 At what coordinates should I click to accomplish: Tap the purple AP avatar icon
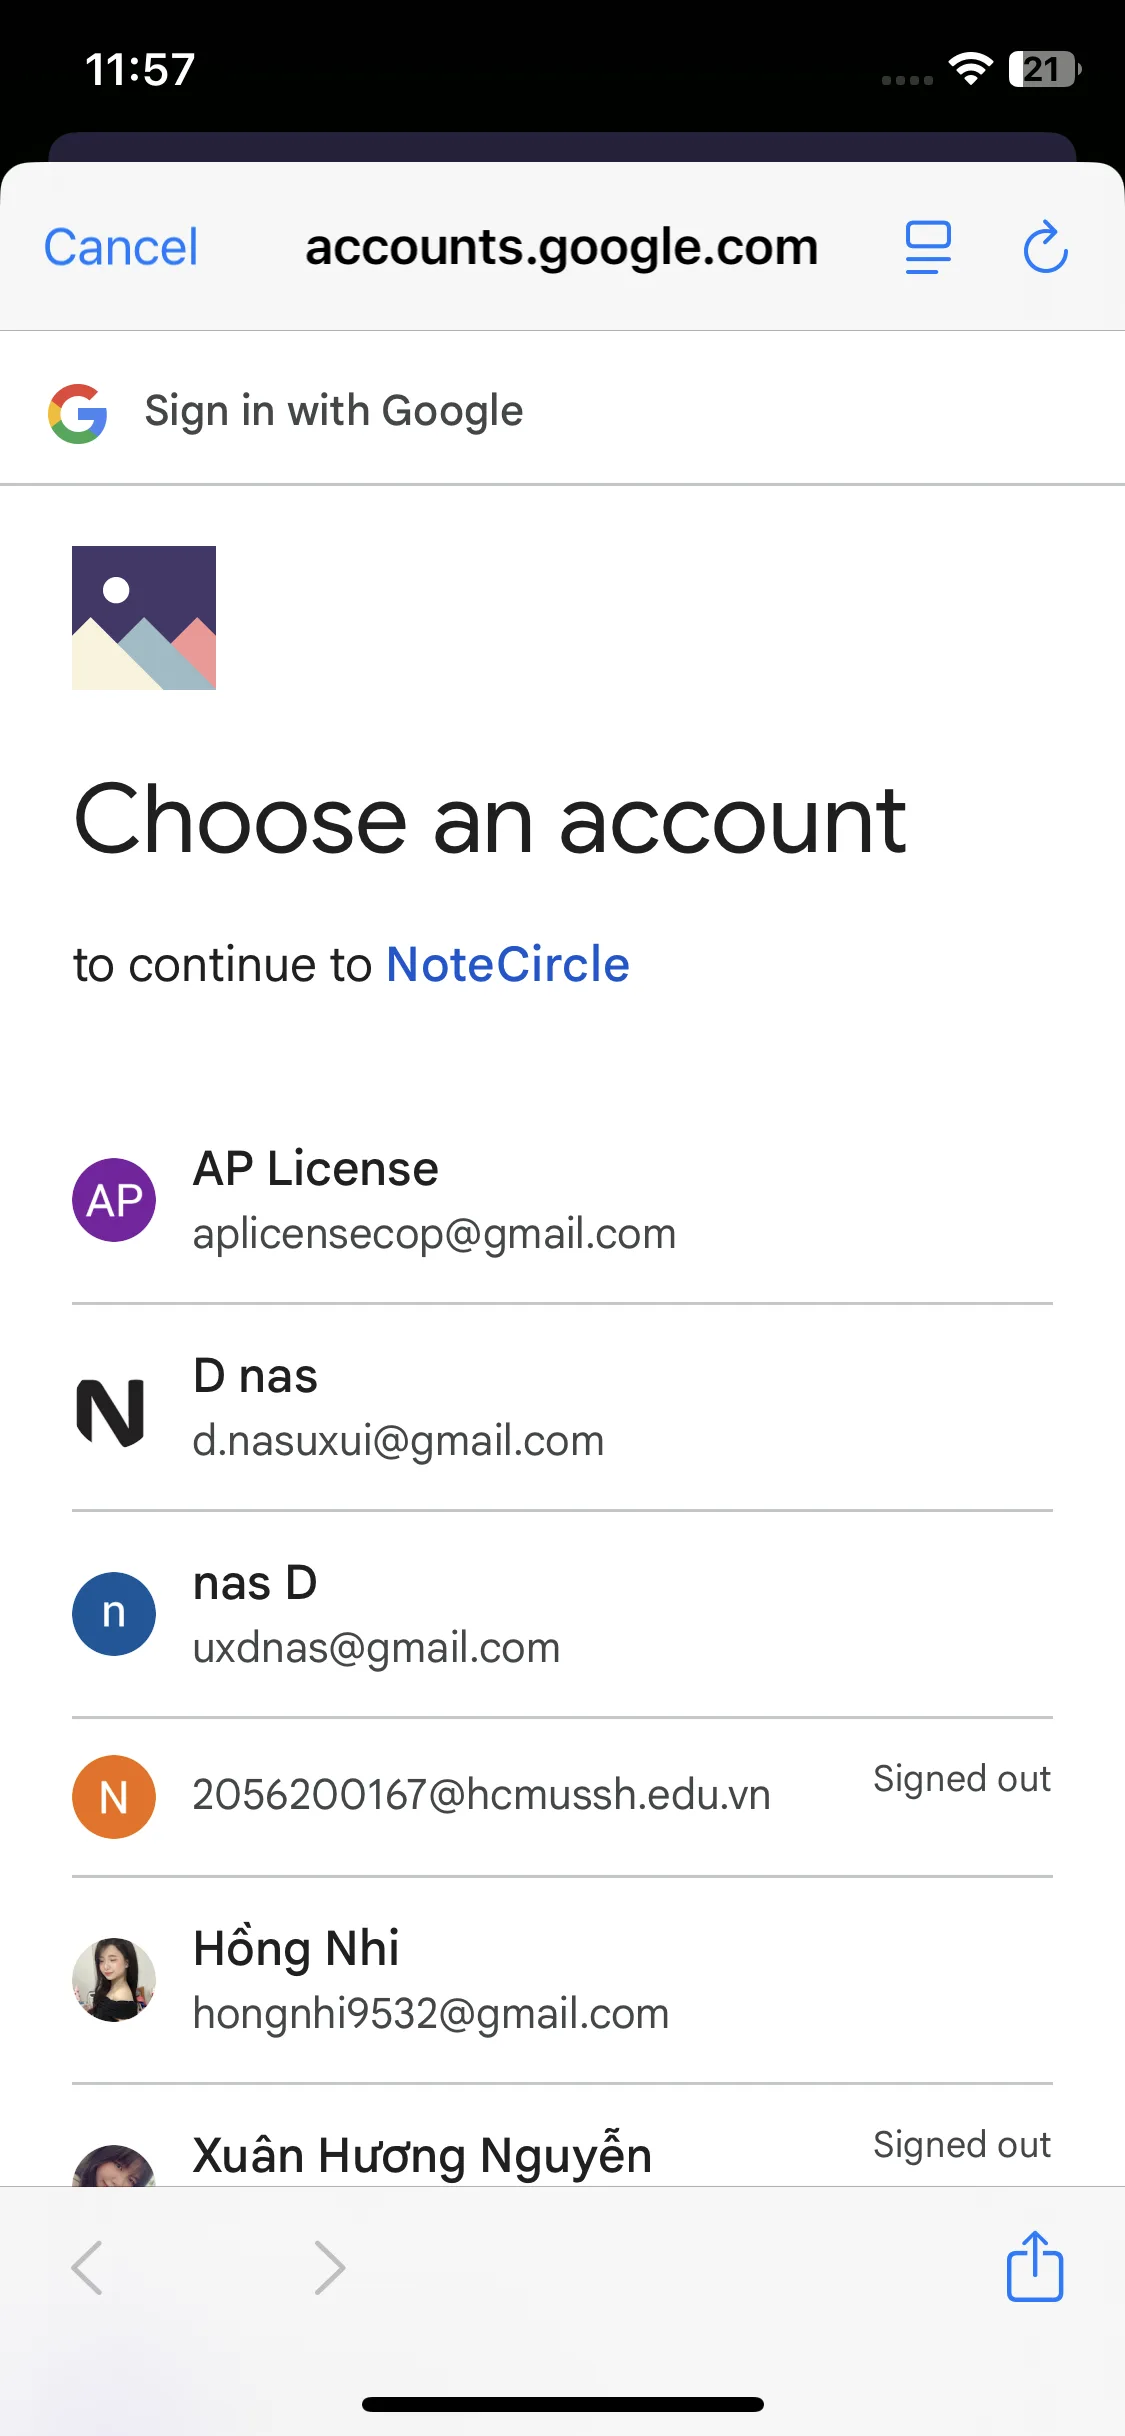click(114, 1200)
